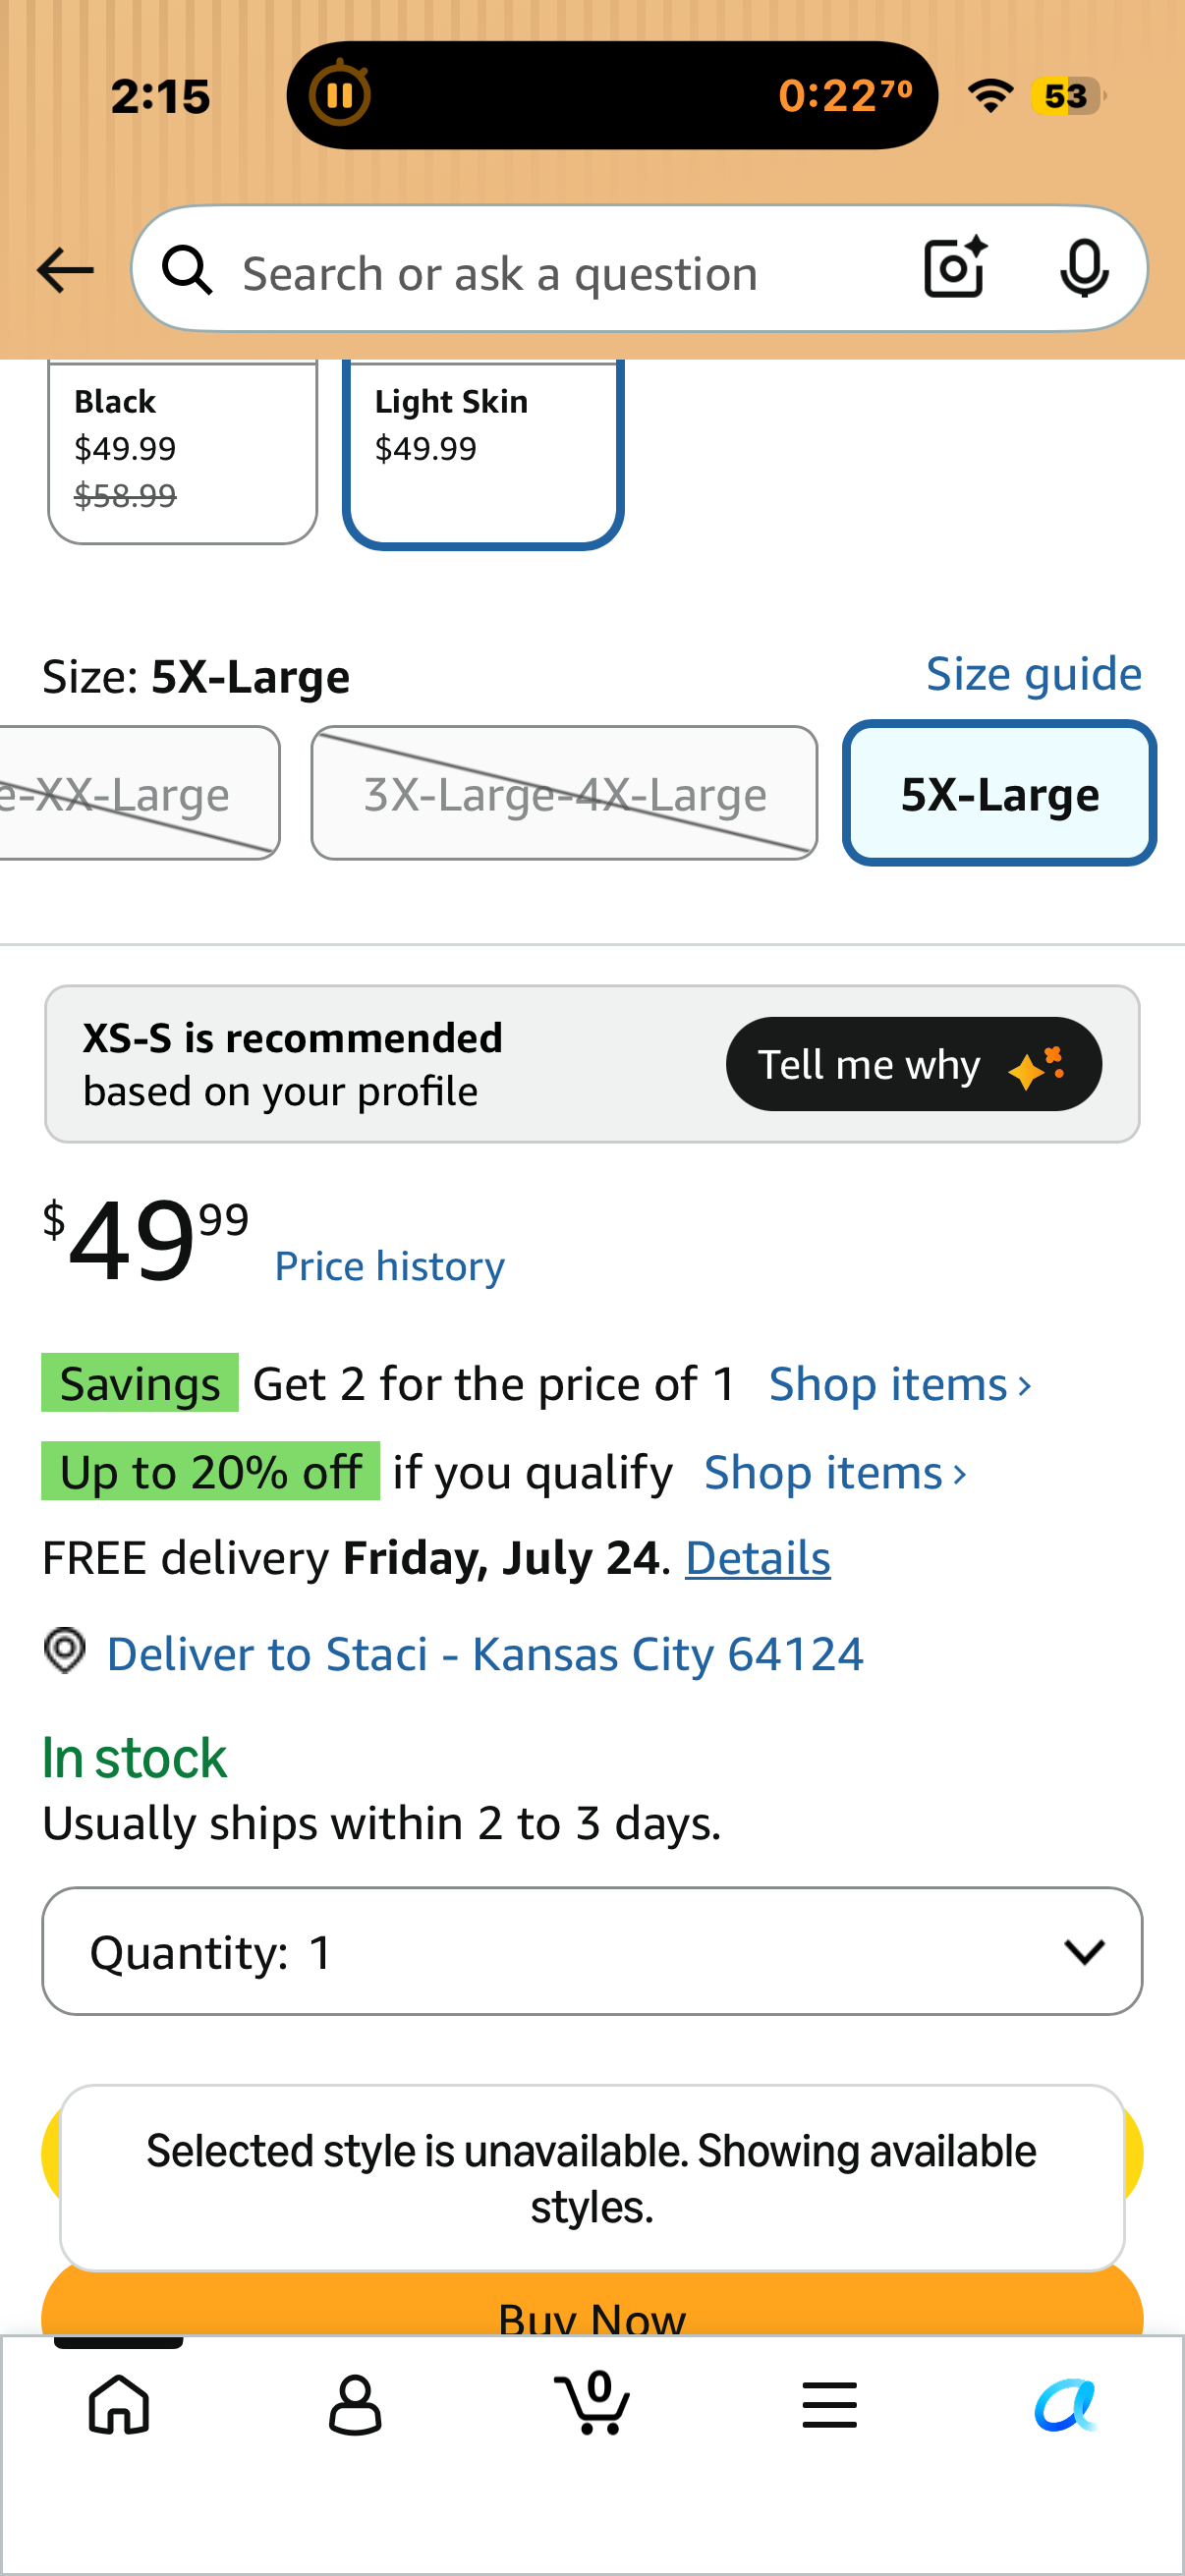Screen dimensions: 1185x2576
Task: Open Home tab in bottom bar
Action: [x=119, y=2405]
